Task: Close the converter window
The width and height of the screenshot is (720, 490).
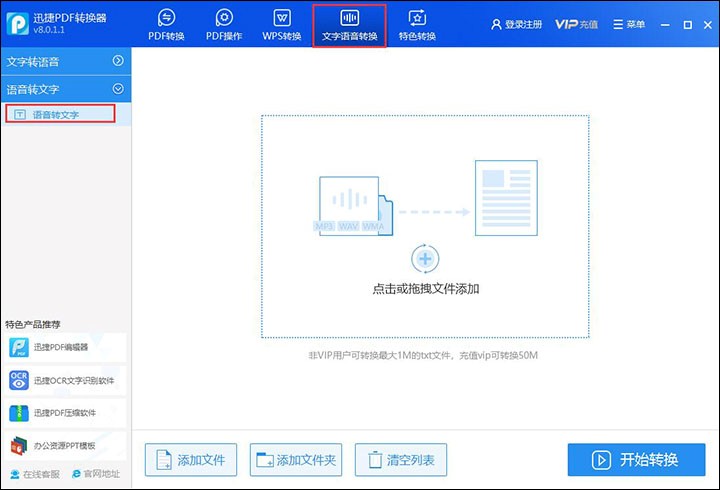Action: [x=708, y=25]
